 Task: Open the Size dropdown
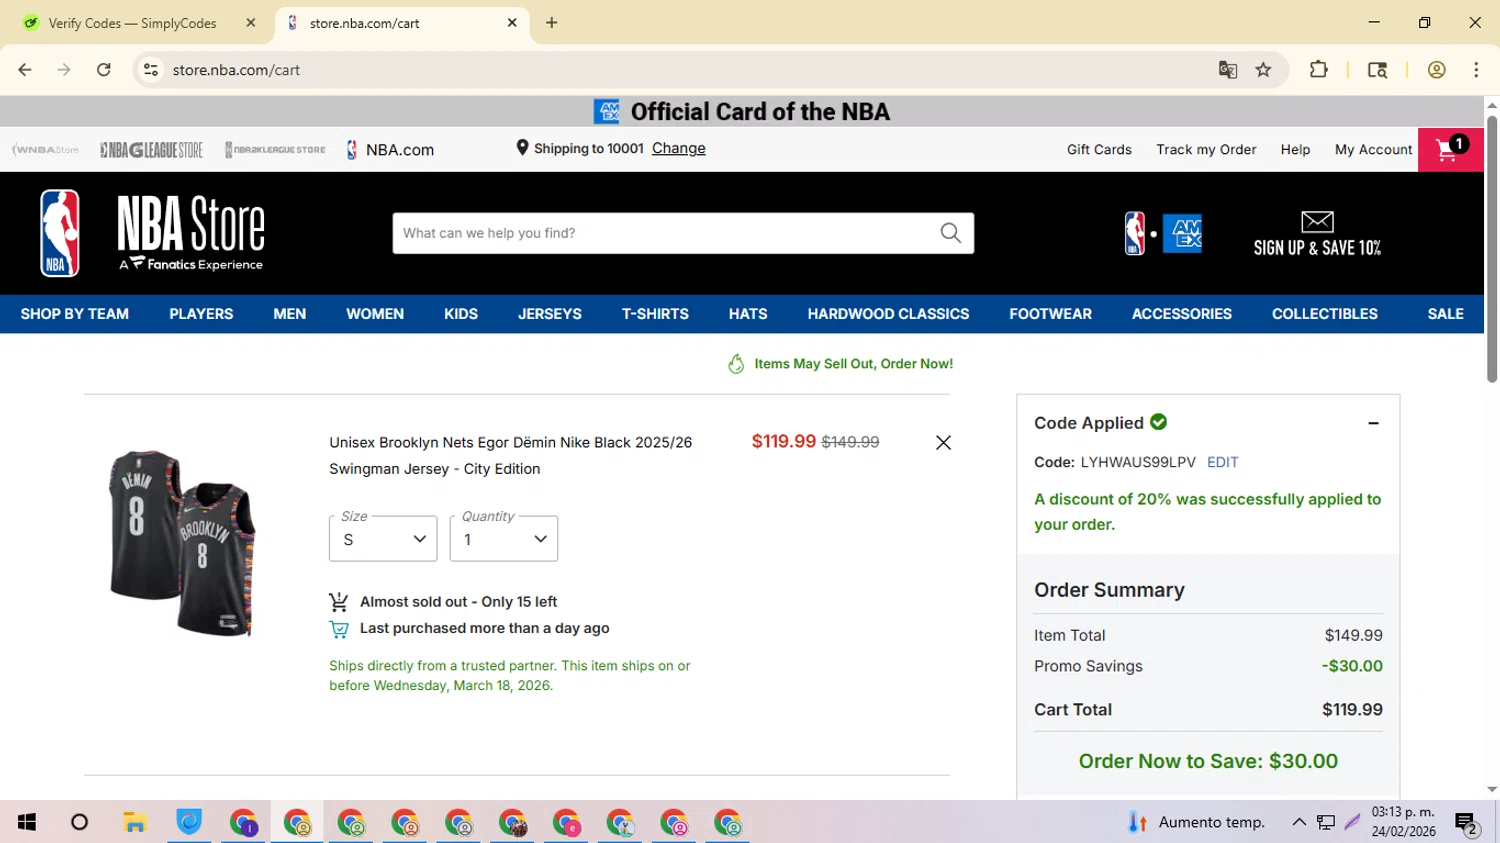[x=383, y=539]
